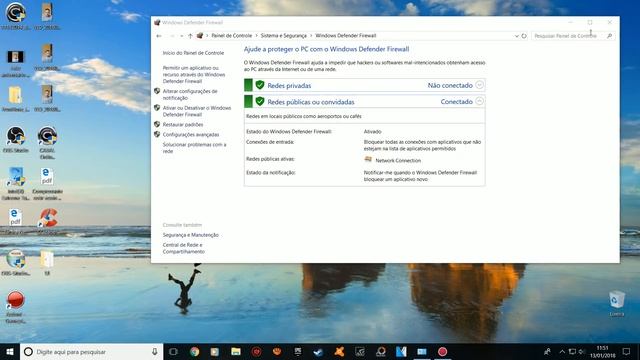Viewport: 640px width, 360px height.
Task: Select the Sistema e Segurança breadcrumb
Action: (x=284, y=36)
